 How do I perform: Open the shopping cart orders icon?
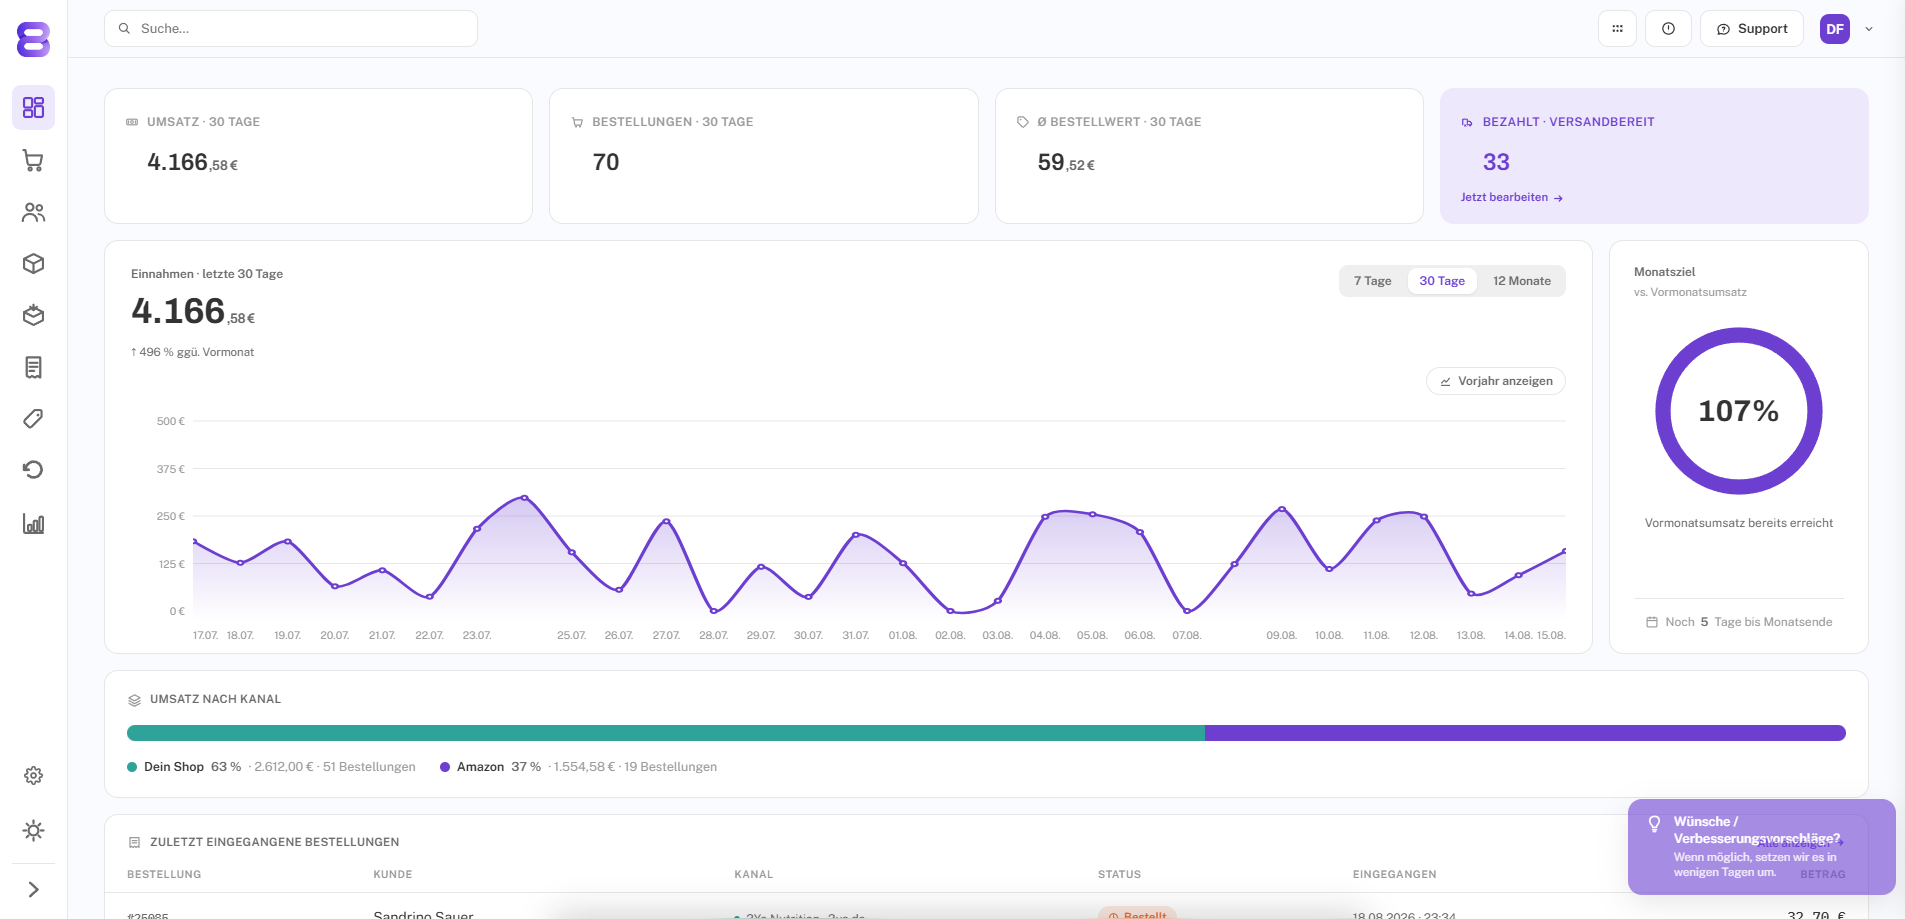[33, 161]
